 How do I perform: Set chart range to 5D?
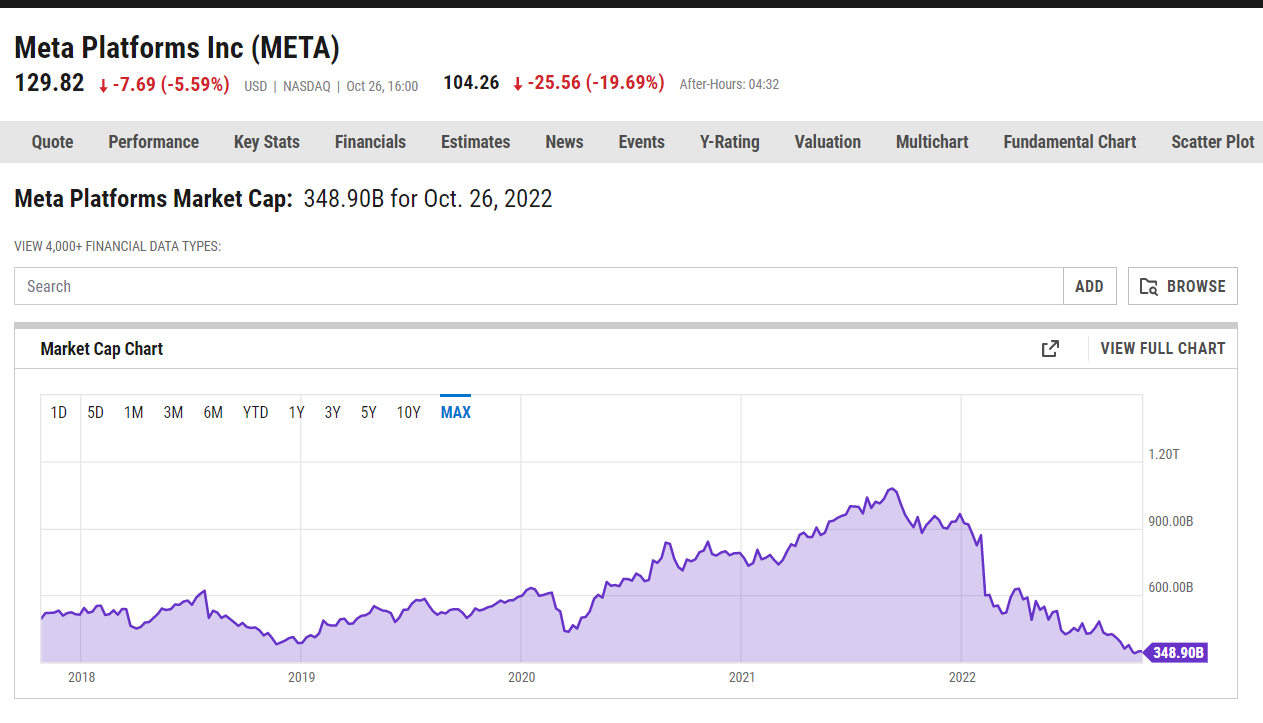[96, 412]
